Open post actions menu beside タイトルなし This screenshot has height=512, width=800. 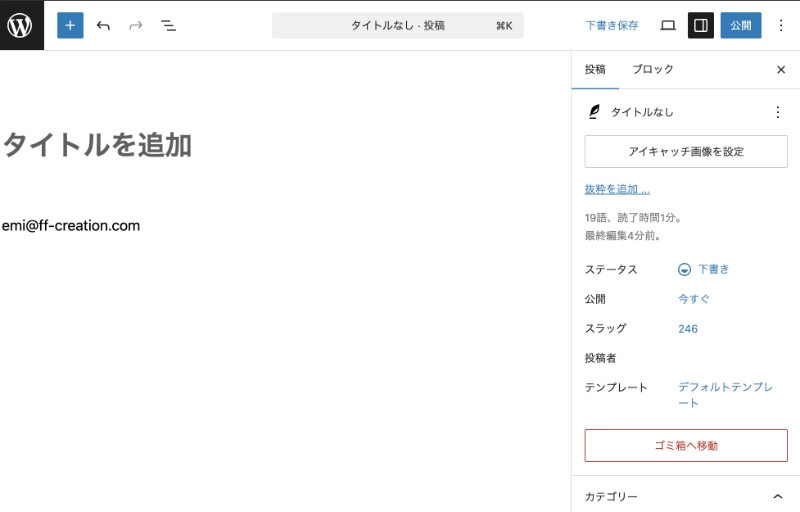click(x=778, y=112)
